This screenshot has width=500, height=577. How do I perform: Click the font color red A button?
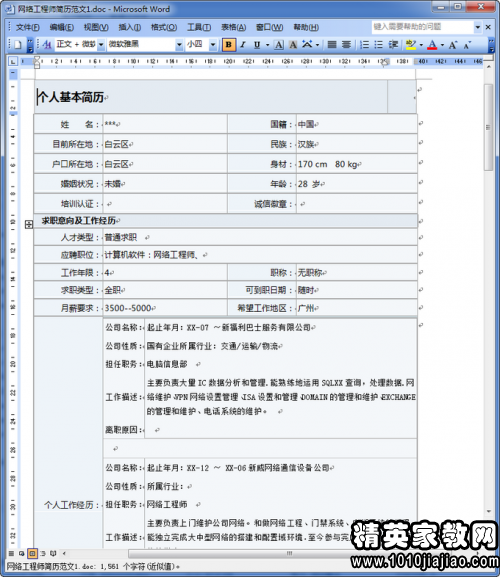[432, 45]
